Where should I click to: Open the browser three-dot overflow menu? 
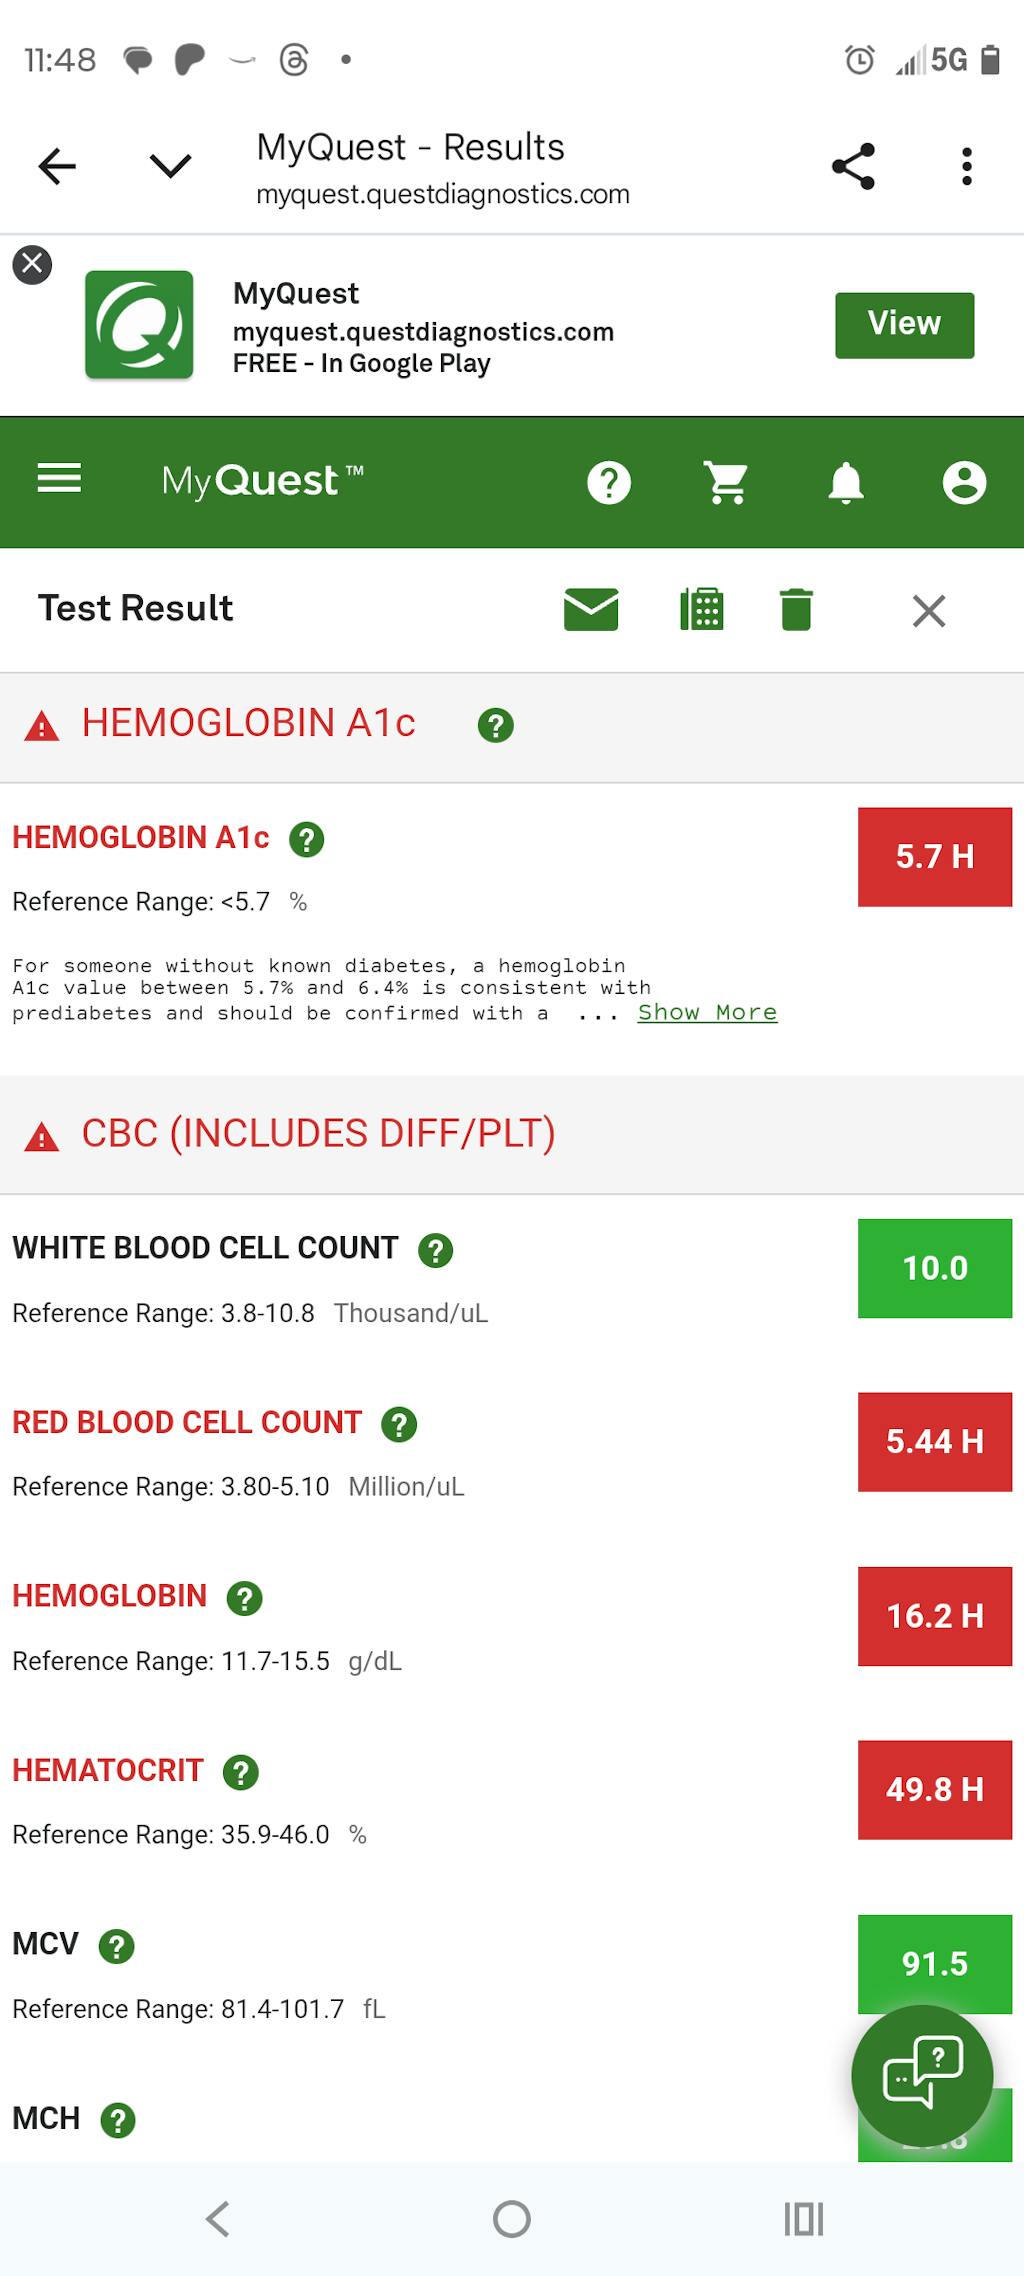click(966, 167)
